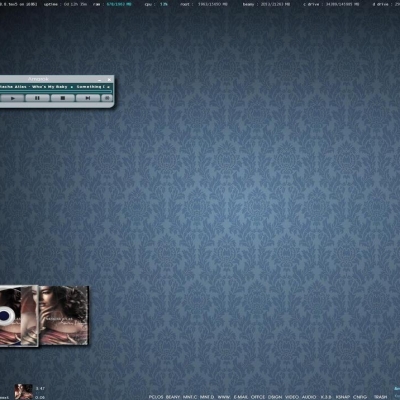400x400 pixels.
Task: Open the TRASH launcher
Action: [x=380, y=397]
